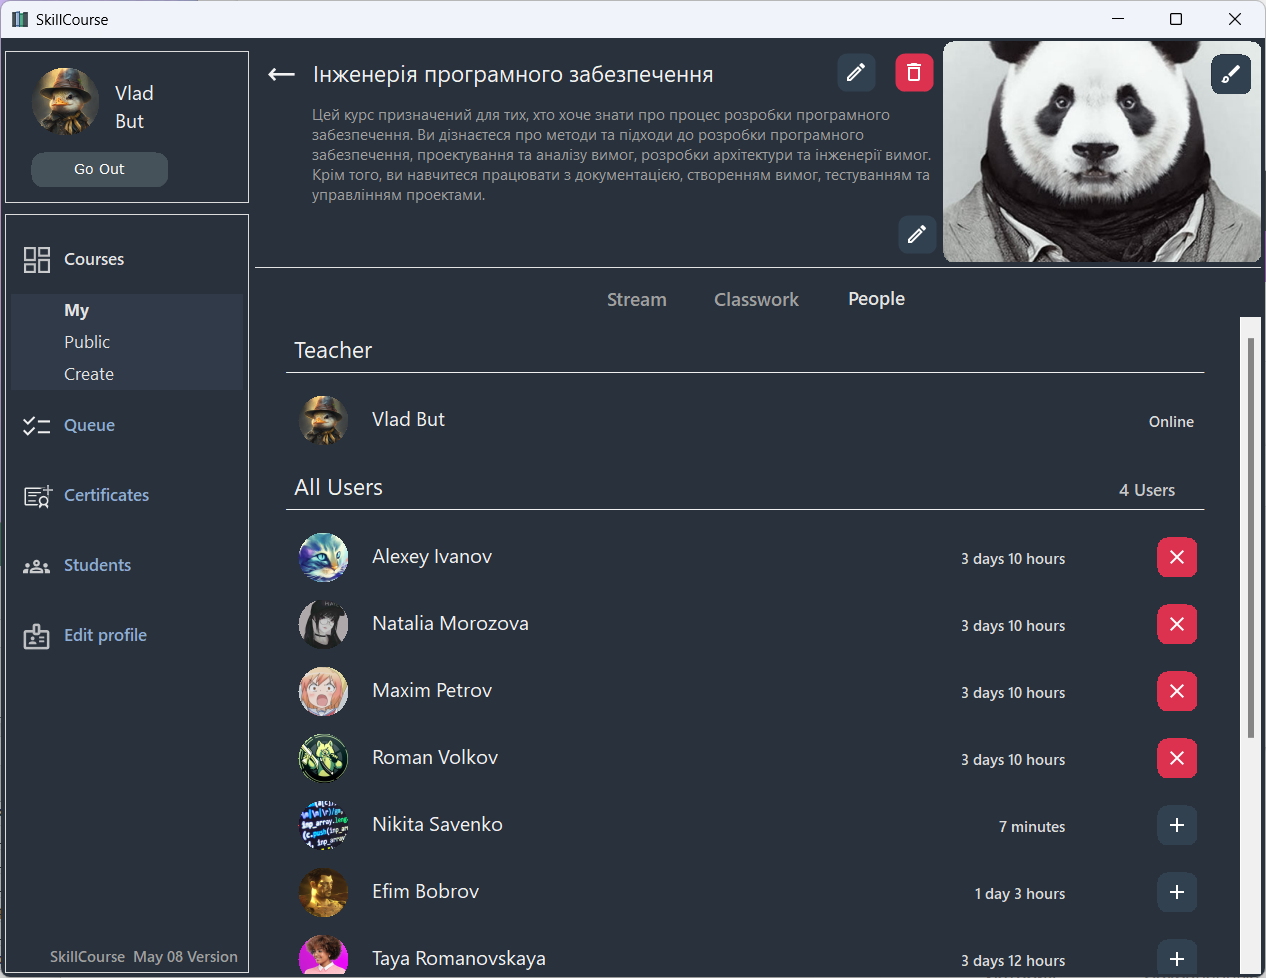Remove Alexey Ivanov from the course
The image size is (1266, 978).
[x=1177, y=557]
